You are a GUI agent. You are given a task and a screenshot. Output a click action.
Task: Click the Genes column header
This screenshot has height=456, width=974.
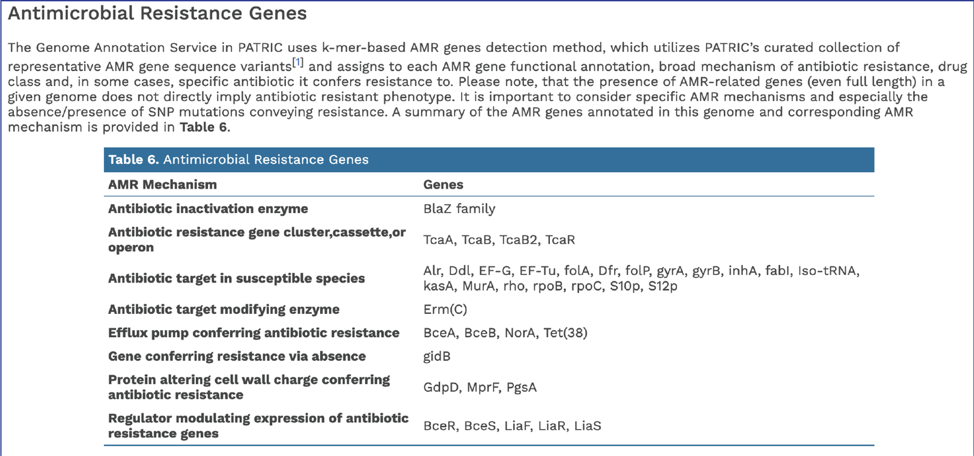pyautogui.click(x=443, y=185)
